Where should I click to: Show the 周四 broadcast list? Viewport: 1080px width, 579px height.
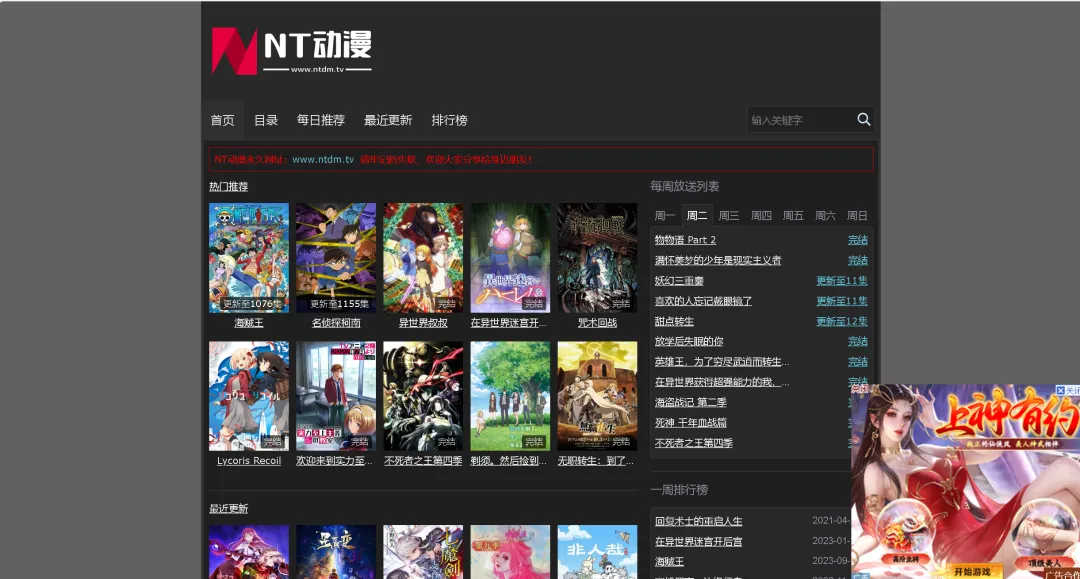click(761, 215)
